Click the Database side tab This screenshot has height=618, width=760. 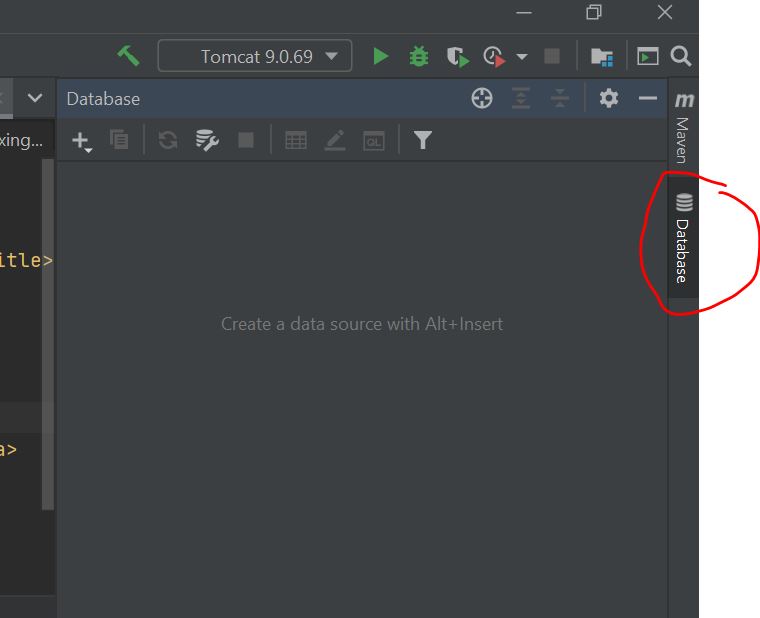point(683,240)
